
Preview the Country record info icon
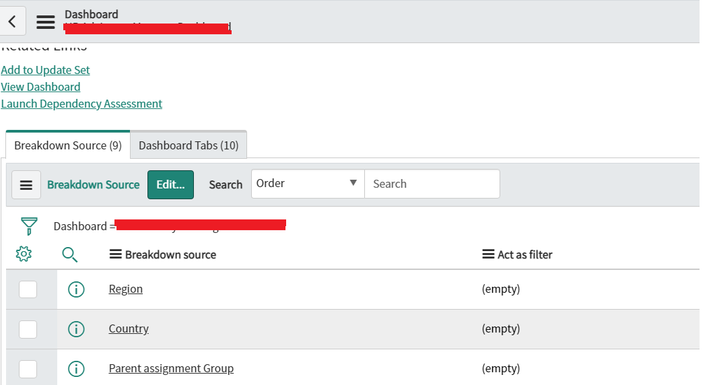(x=76, y=329)
